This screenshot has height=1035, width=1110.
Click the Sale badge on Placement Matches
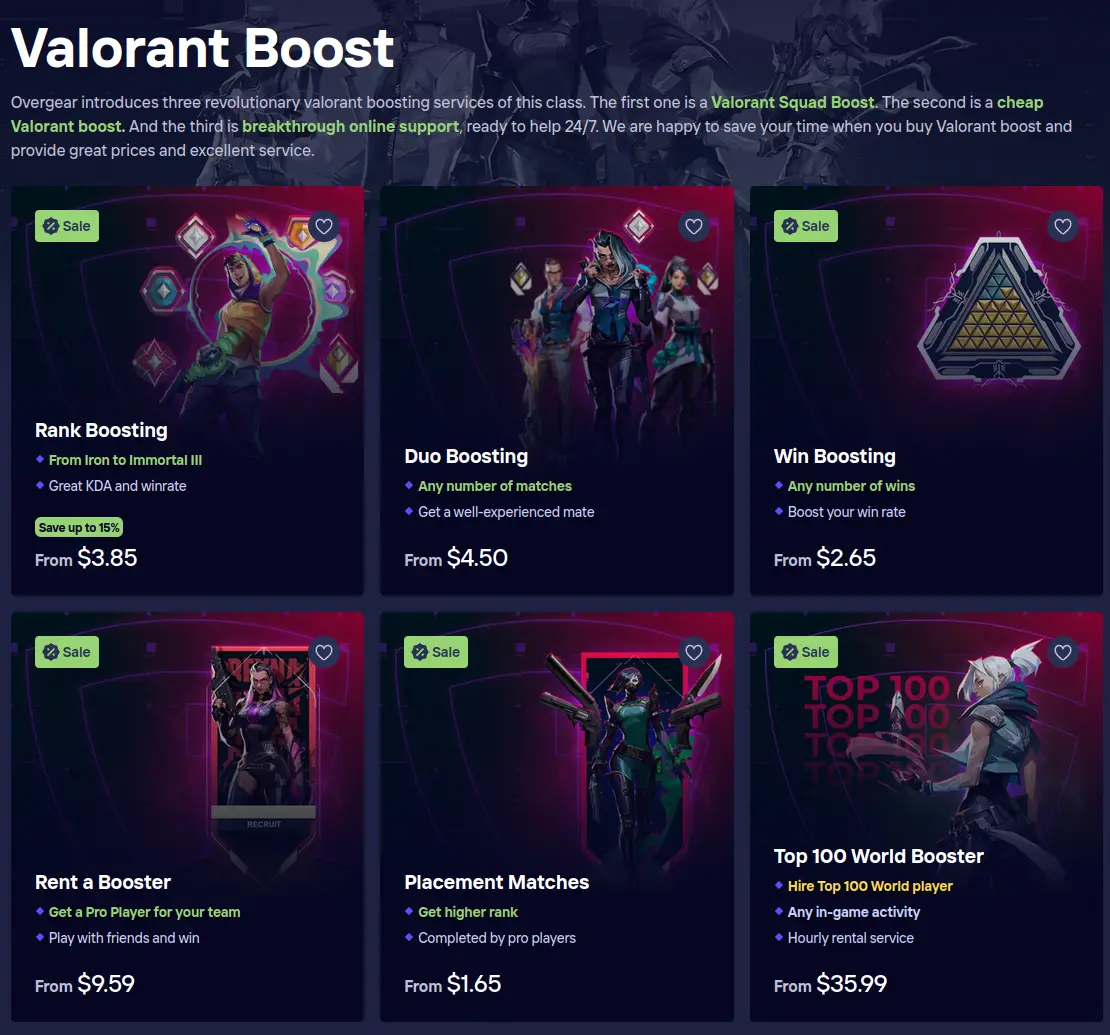click(x=436, y=652)
